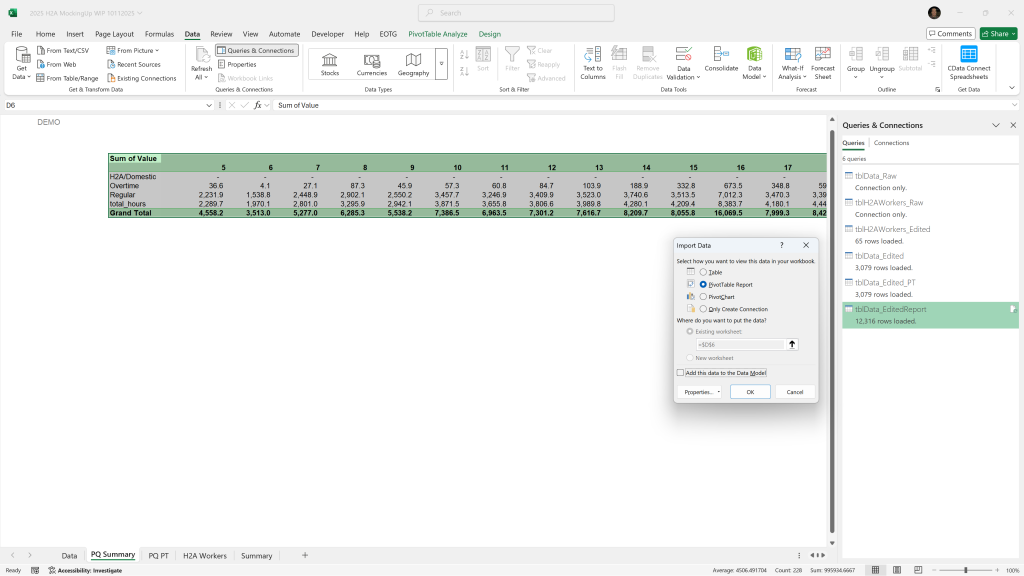This screenshot has width=1024, height=576.
Task: Open the Comments button
Action: coord(950,34)
